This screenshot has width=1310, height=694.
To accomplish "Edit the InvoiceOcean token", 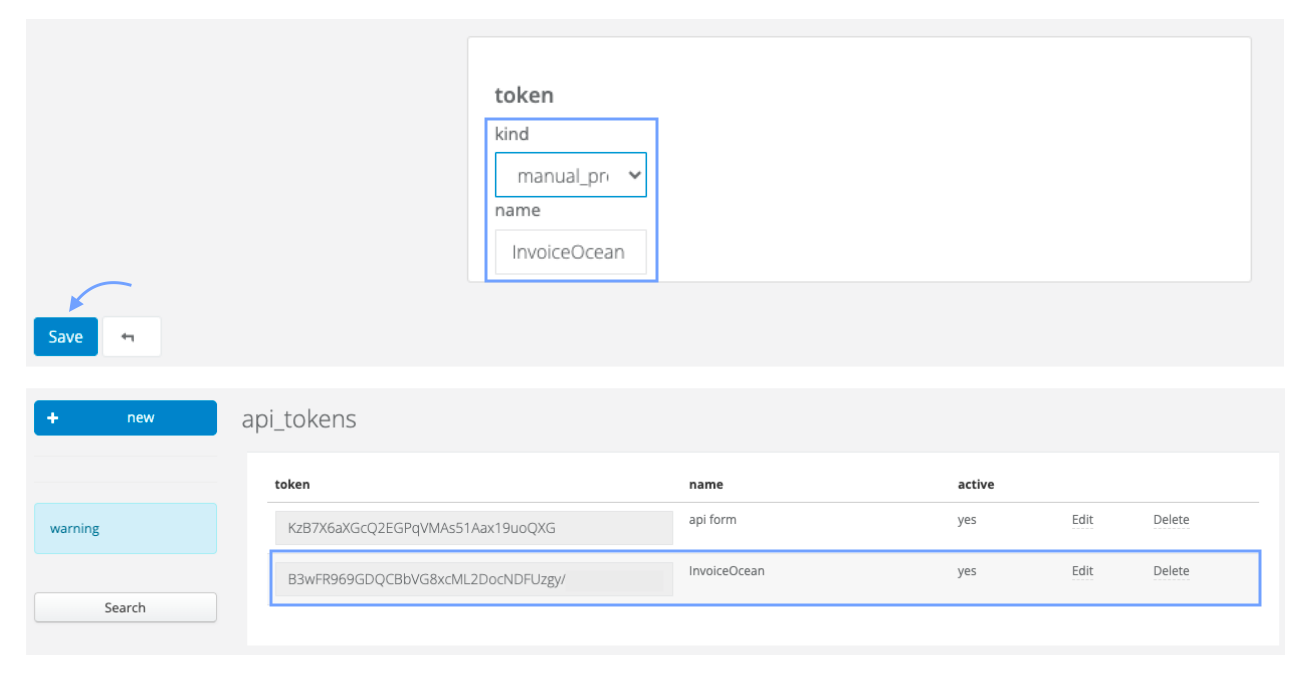I will tap(1082, 571).
